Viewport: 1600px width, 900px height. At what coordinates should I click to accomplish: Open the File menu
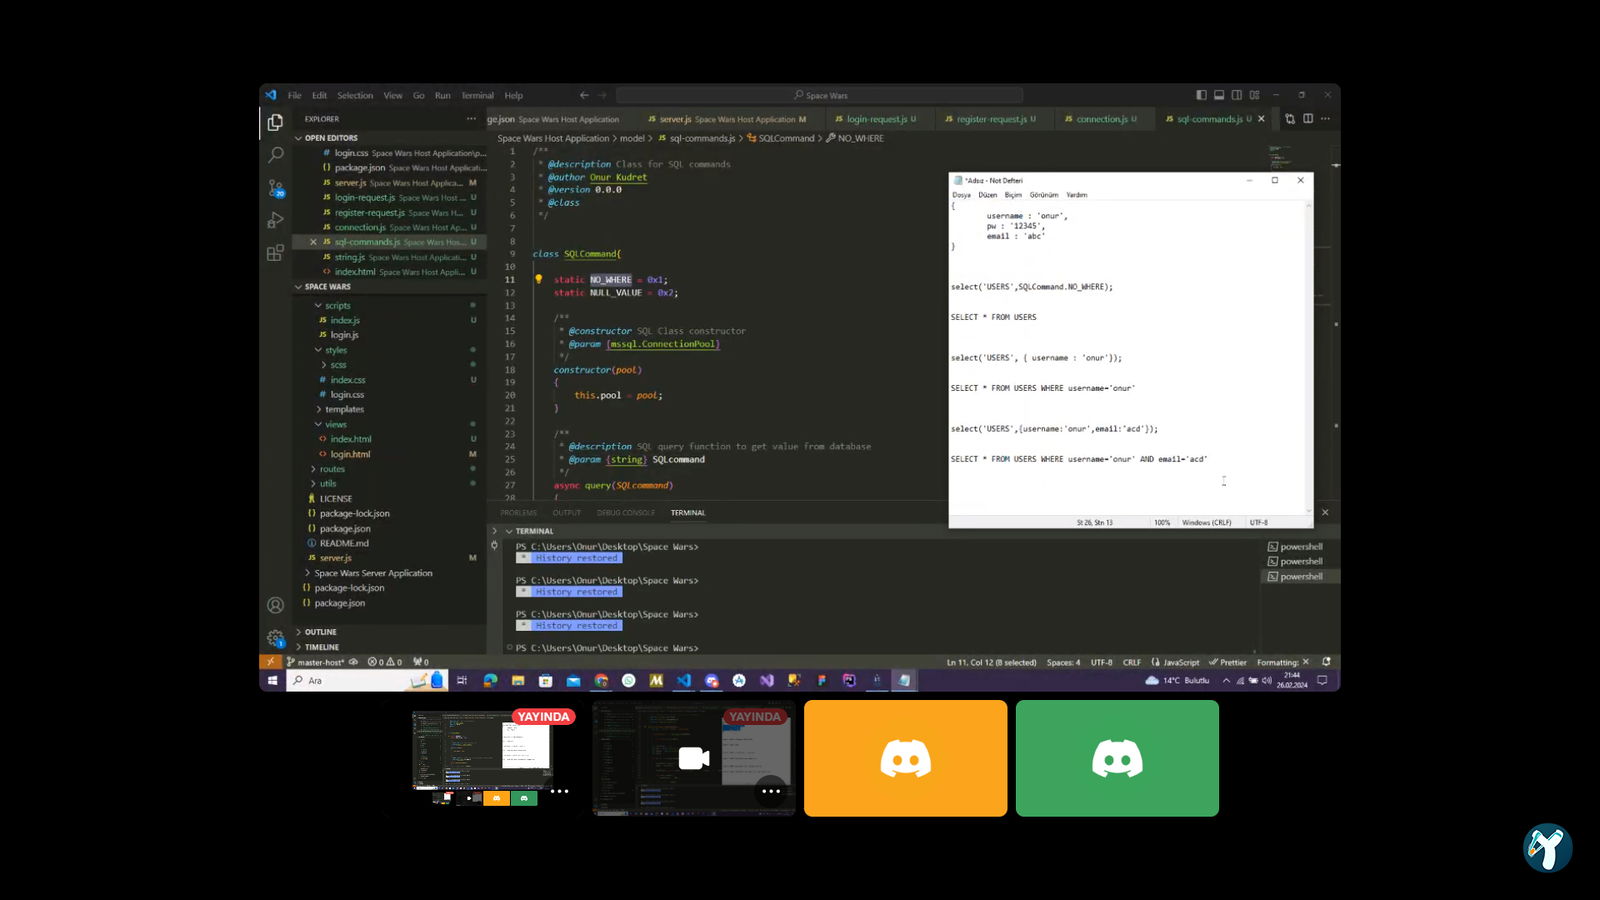[295, 96]
